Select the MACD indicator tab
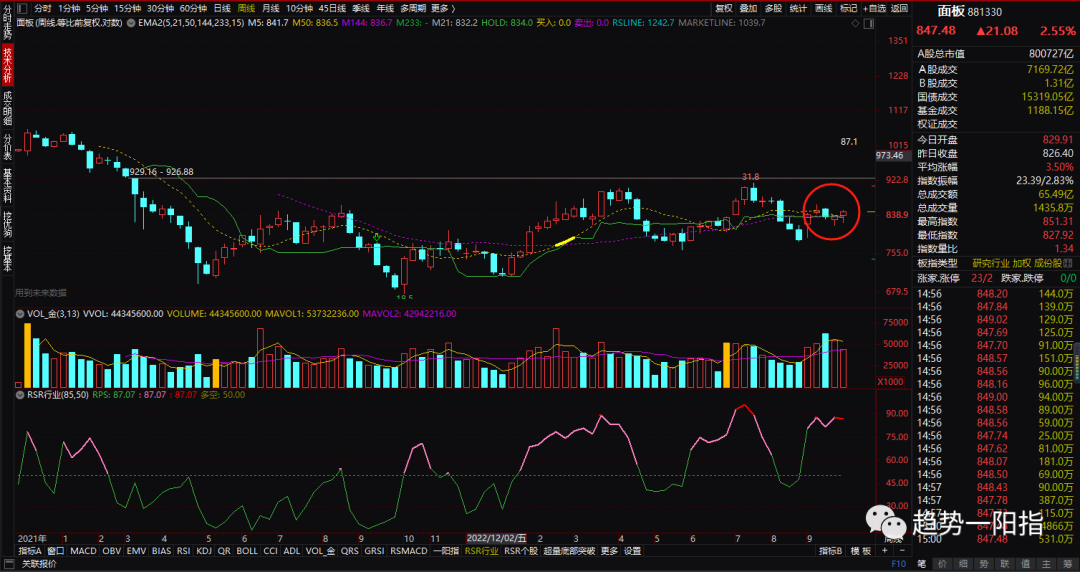 coord(83,551)
